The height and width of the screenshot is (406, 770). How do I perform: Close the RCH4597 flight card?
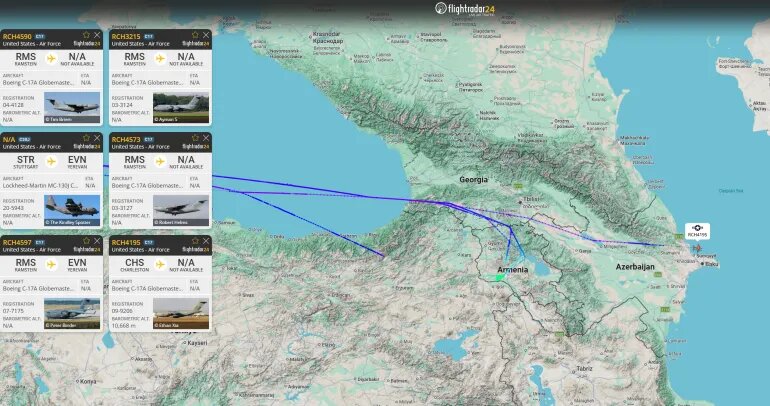coord(97,241)
